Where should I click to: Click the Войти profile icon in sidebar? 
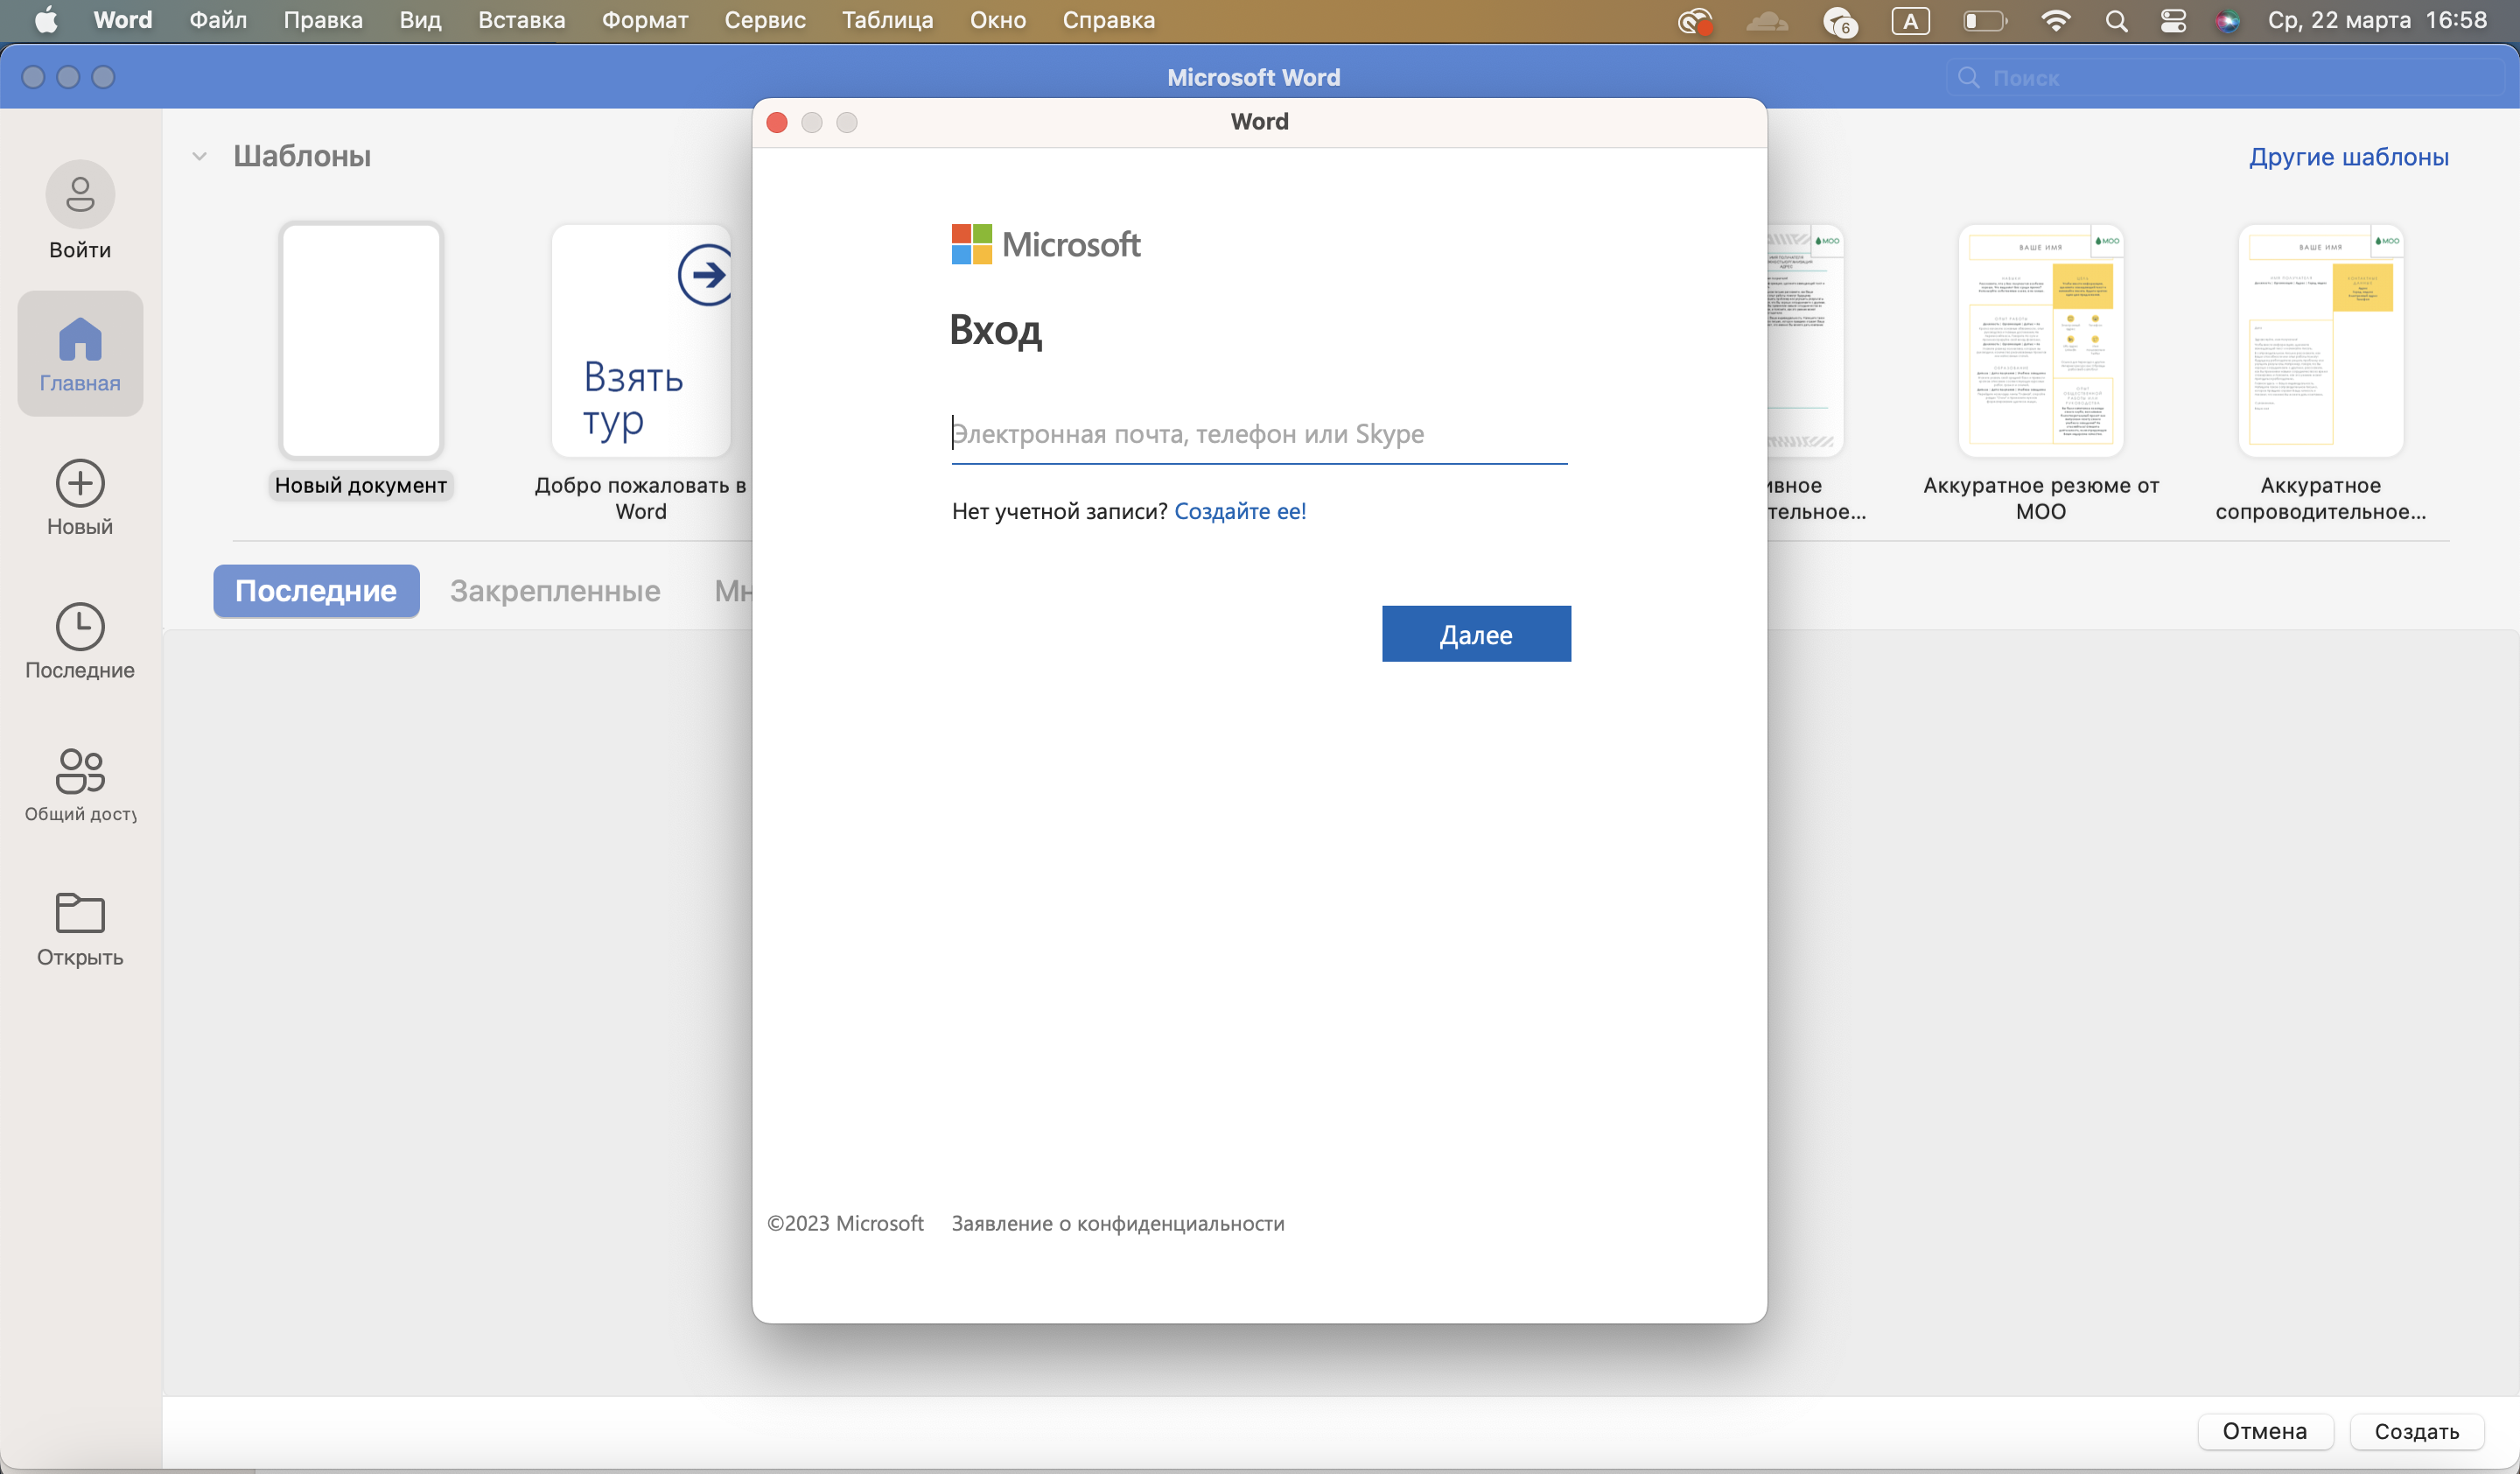80,194
